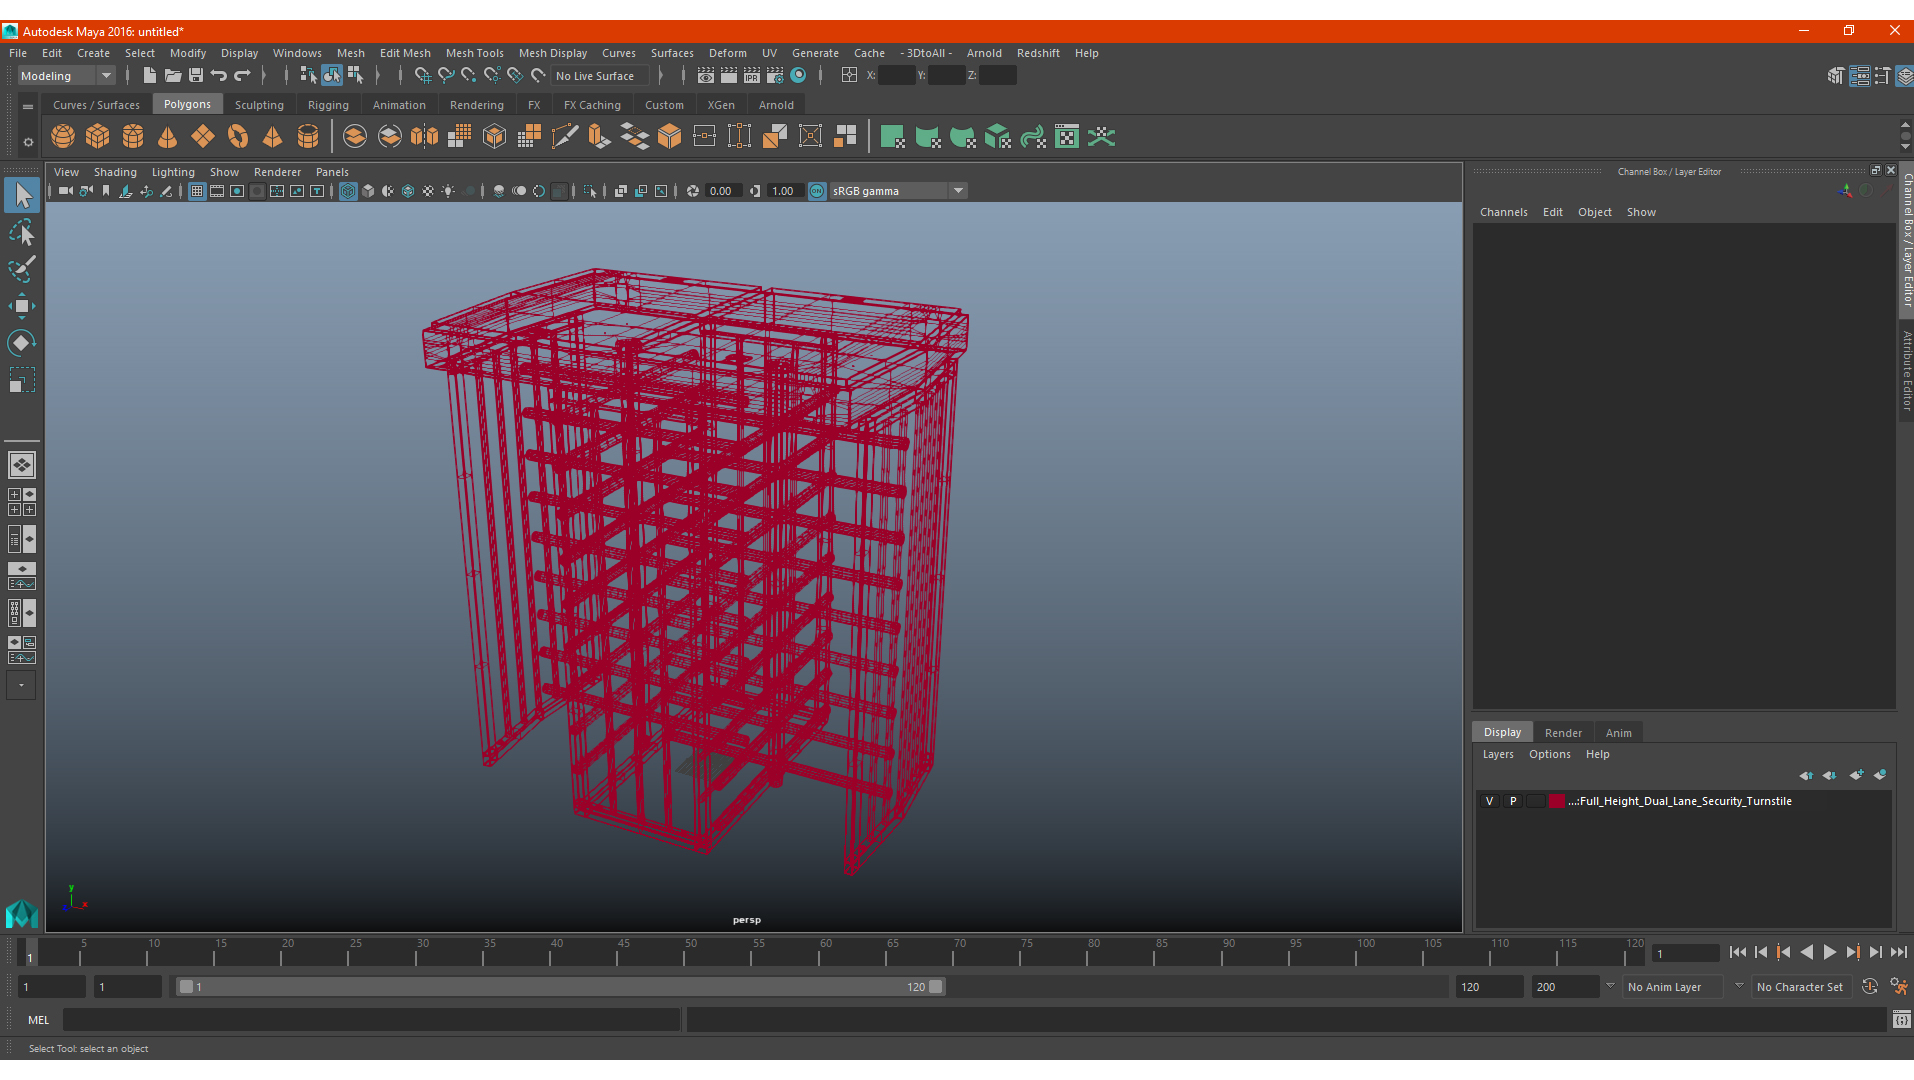Click the Save Scene icon
This screenshot has width=1914, height=1080.
point(196,75)
